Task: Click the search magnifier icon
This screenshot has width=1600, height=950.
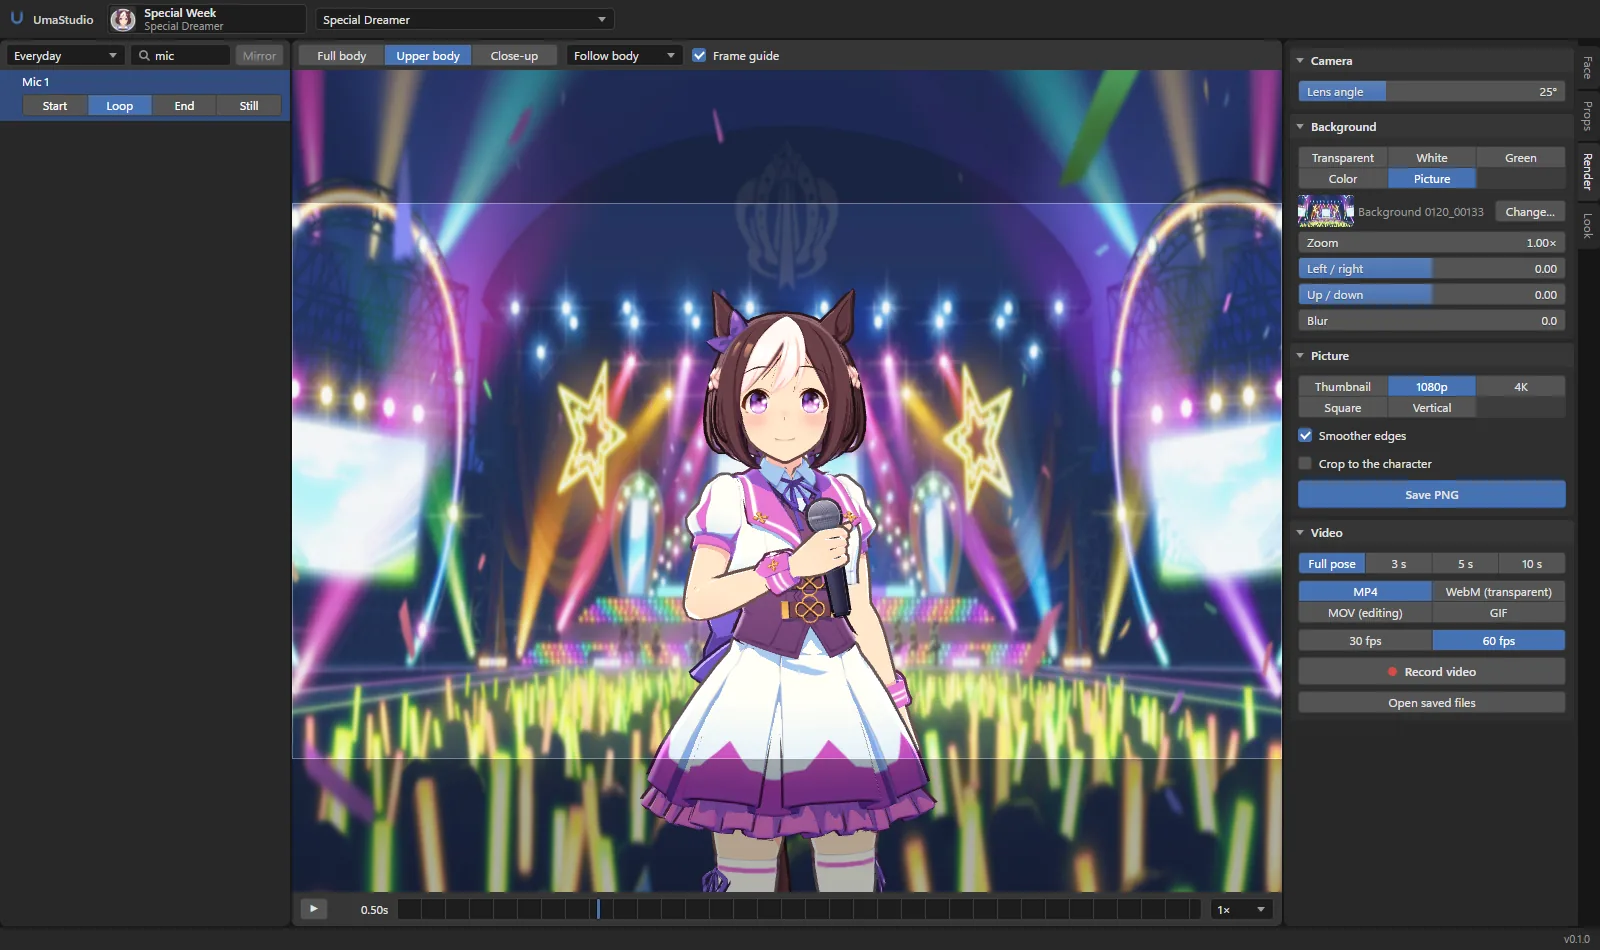Action: tap(144, 56)
